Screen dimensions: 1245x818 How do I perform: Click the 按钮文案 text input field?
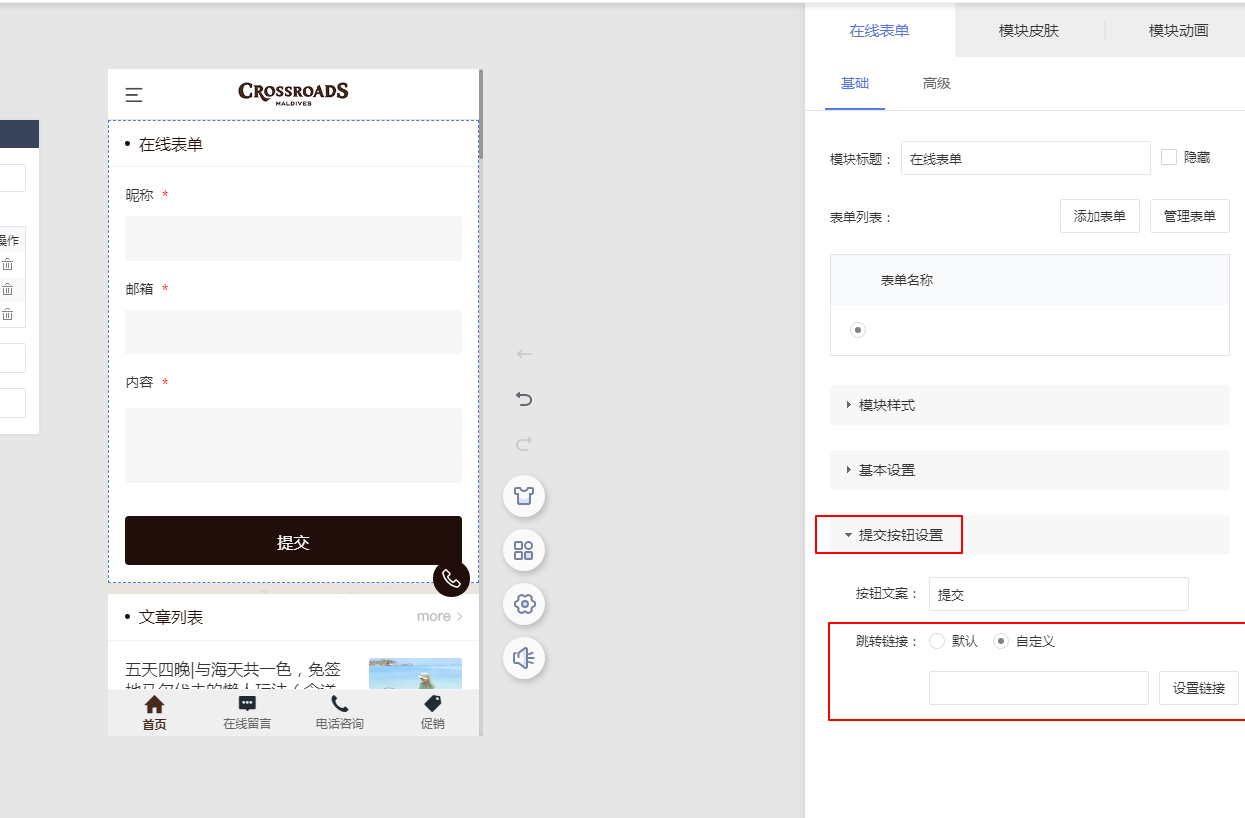pos(1058,594)
